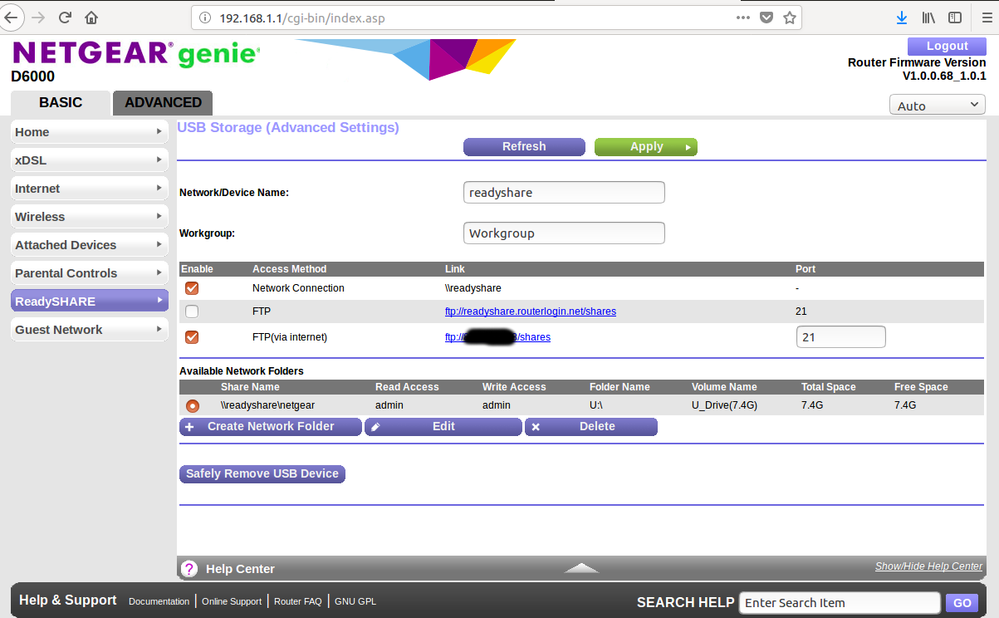Open the ftp://readyshare.routerlogin.net/shares link

[530, 312]
